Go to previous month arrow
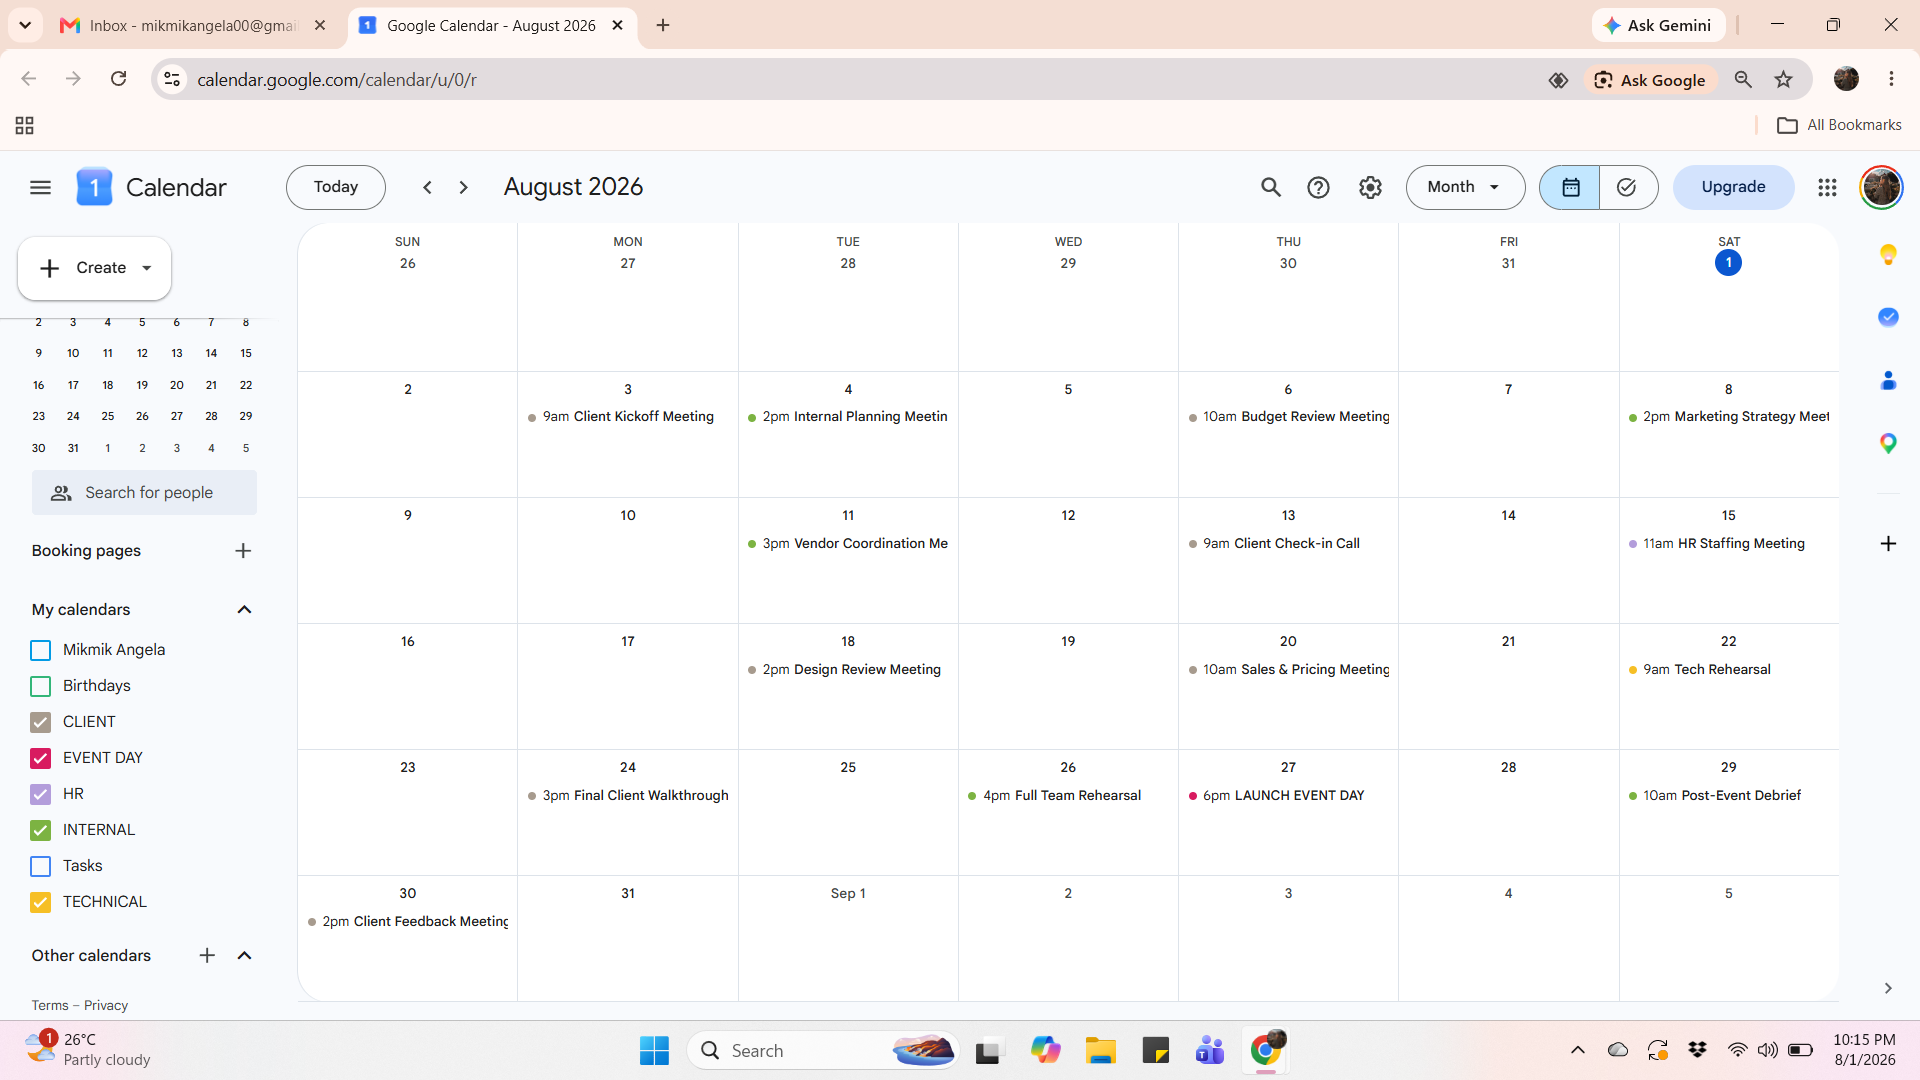Viewport: 1920px width, 1080px height. tap(427, 187)
